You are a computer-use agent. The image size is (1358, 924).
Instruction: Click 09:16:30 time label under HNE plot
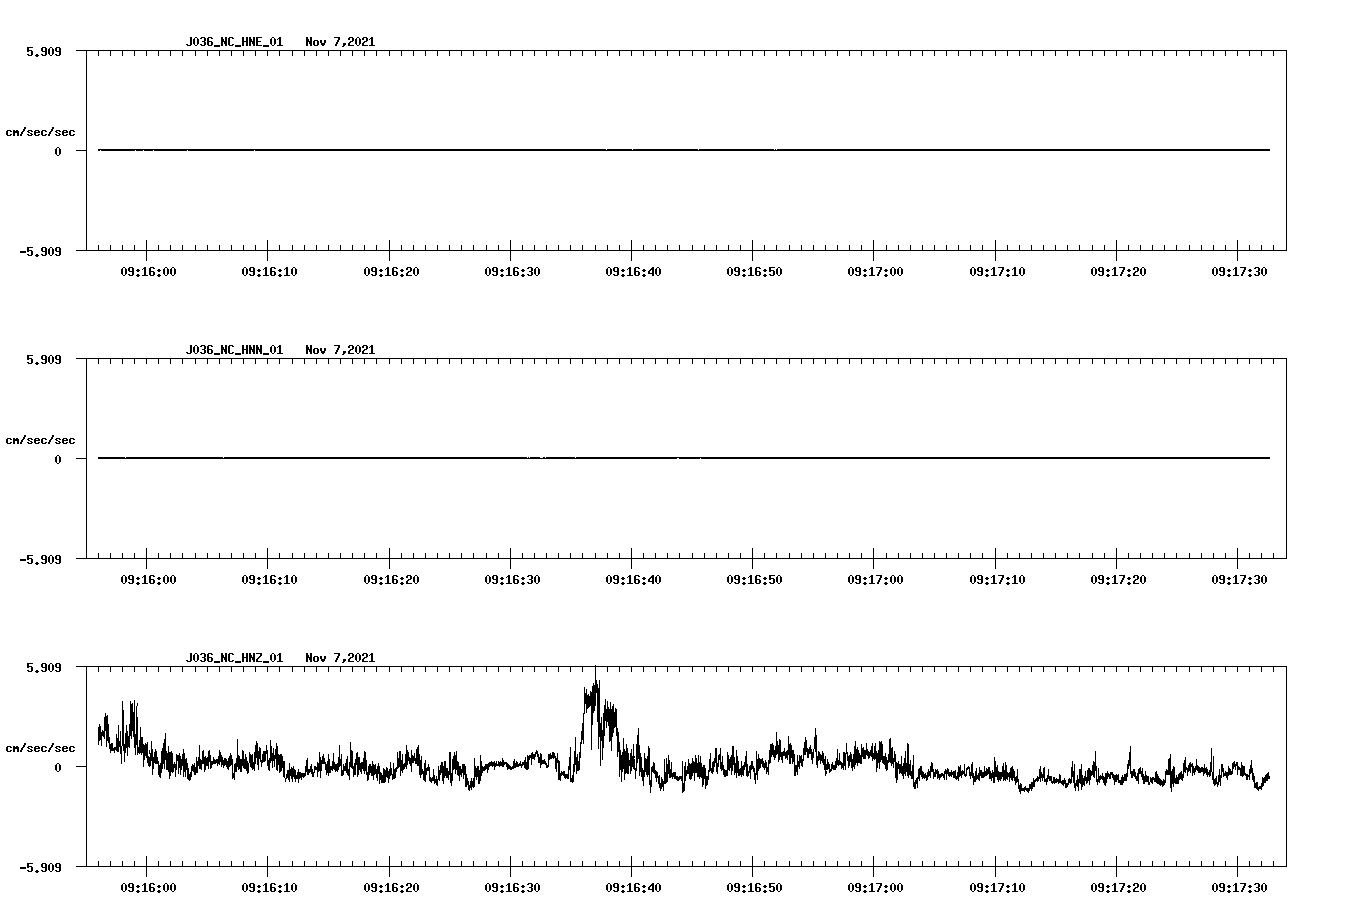click(512, 272)
